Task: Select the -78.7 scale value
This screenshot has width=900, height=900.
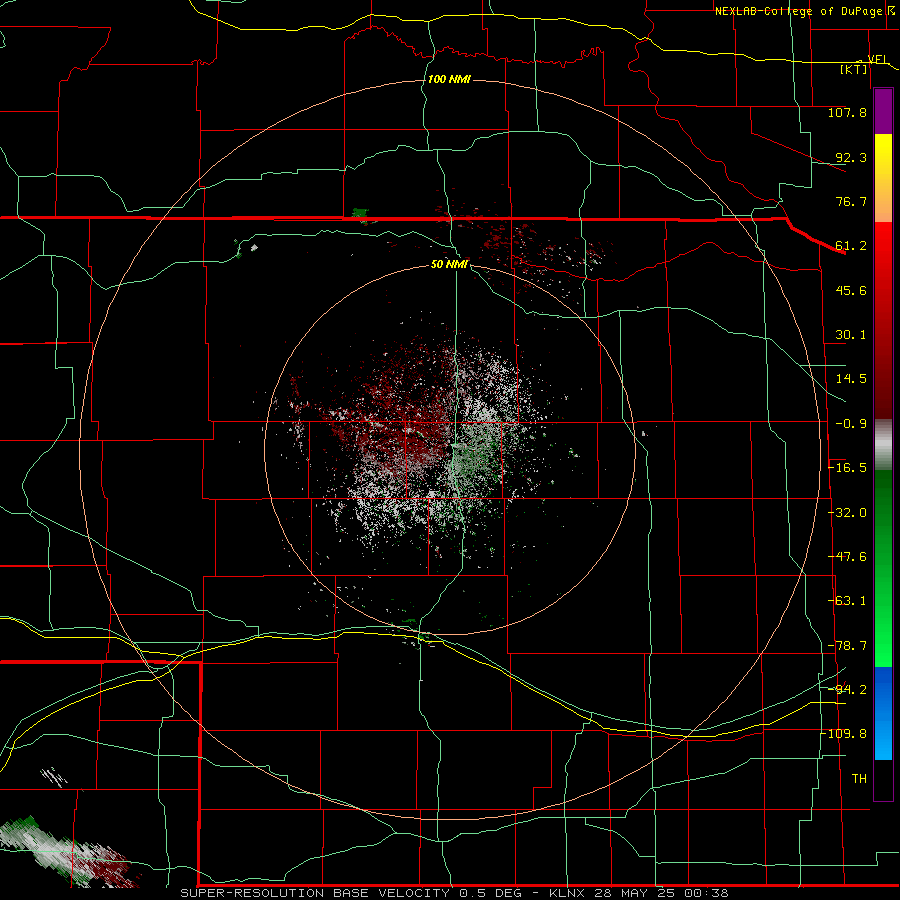Action: [x=847, y=646]
